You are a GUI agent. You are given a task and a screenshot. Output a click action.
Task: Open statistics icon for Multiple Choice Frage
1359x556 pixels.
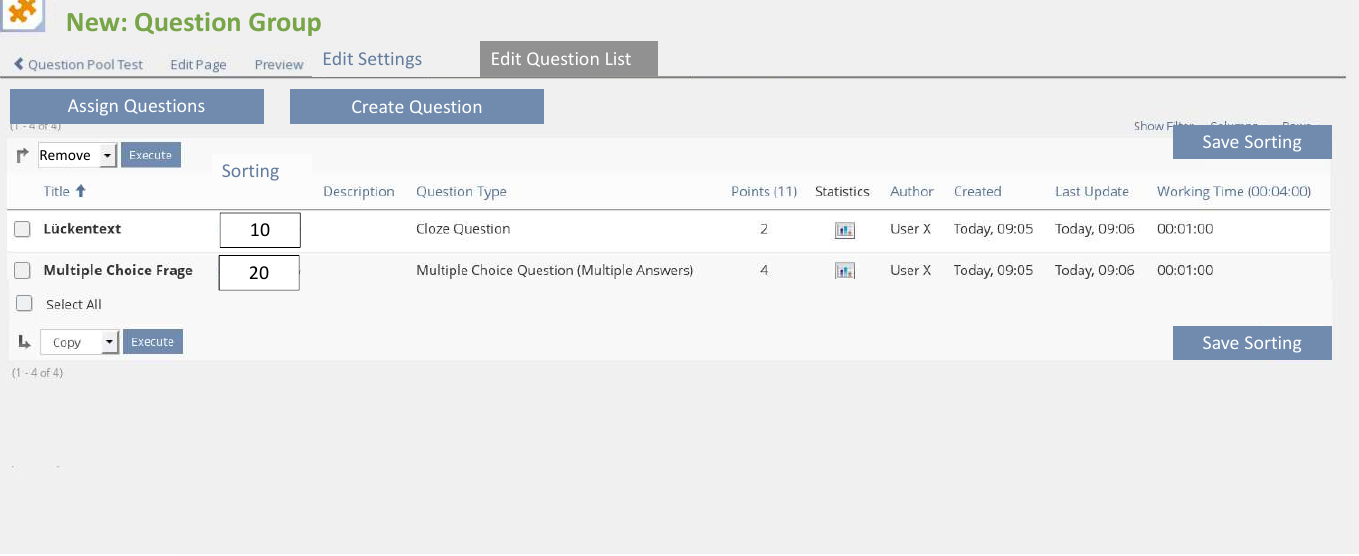845,271
